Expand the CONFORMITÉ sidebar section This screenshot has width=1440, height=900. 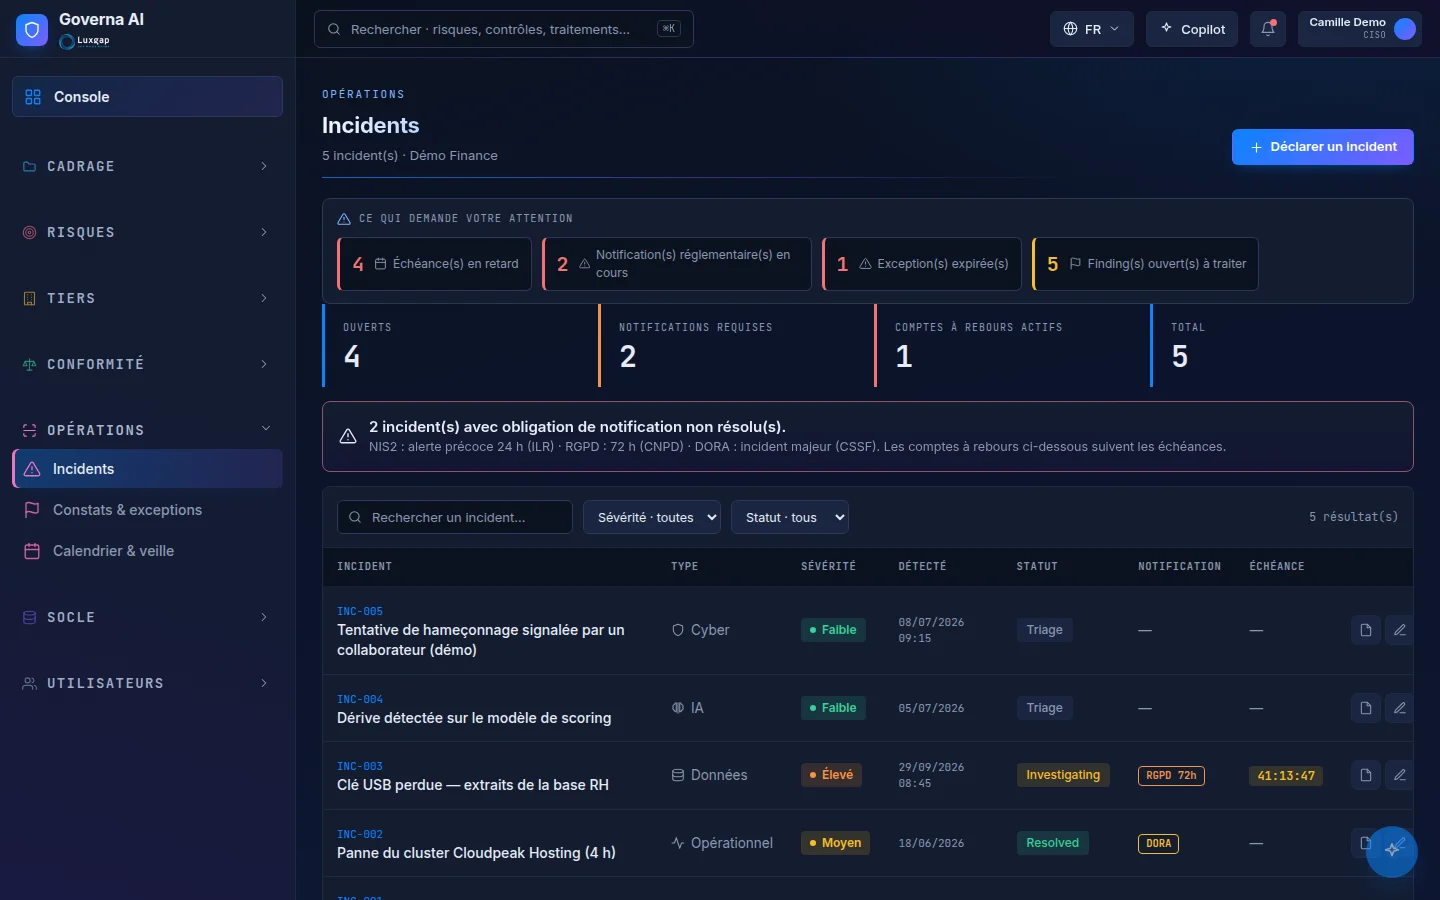tap(147, 364)
